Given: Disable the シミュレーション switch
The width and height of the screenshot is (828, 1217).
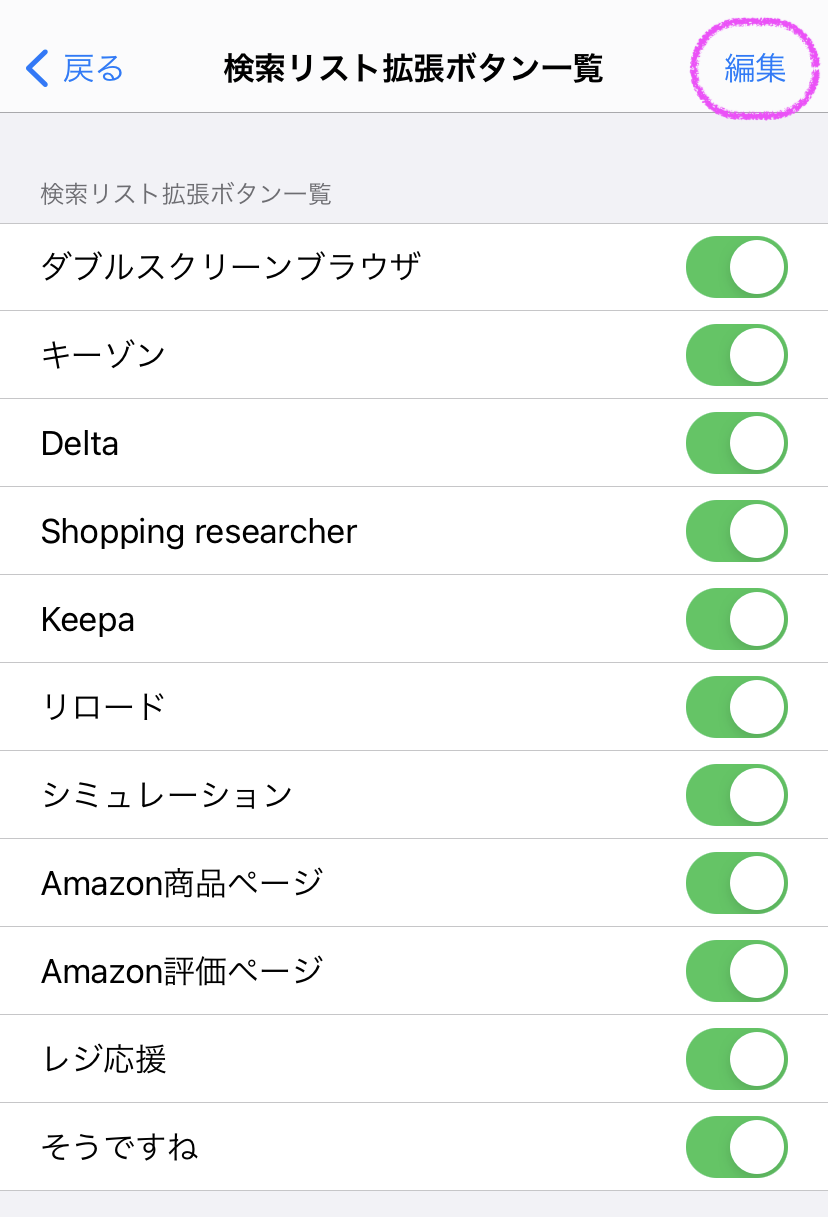Looking at the screenshot, I should [736, 795].
